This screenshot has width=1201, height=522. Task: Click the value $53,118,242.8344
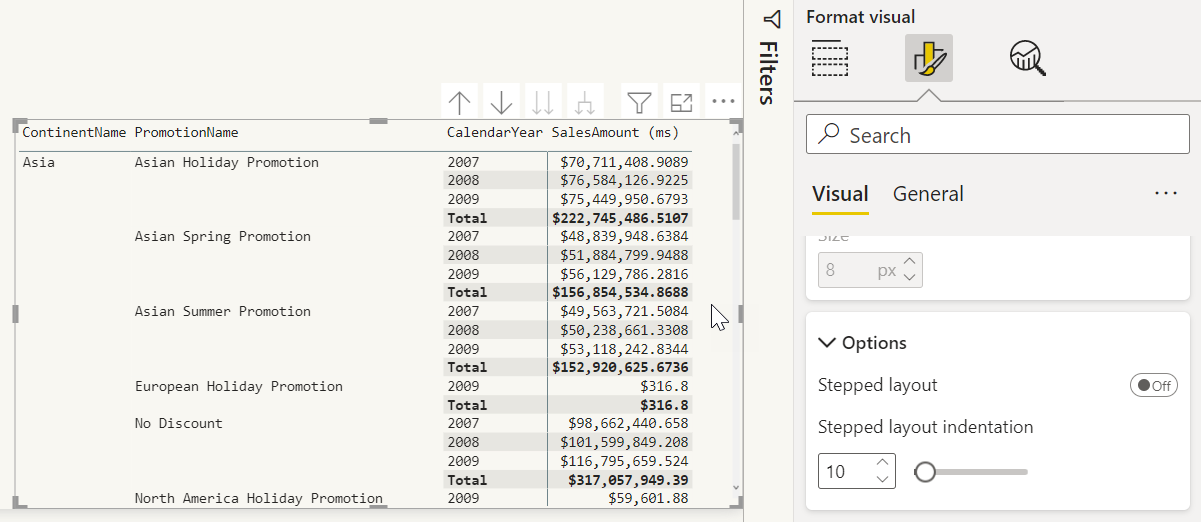624,349
